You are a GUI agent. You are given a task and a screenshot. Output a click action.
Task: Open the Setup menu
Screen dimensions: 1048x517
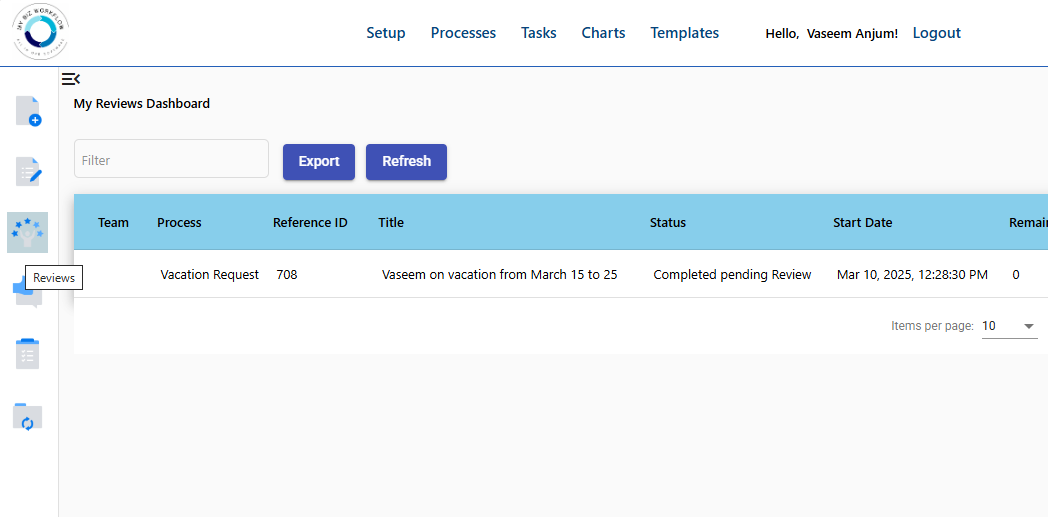tap(386, 33)
